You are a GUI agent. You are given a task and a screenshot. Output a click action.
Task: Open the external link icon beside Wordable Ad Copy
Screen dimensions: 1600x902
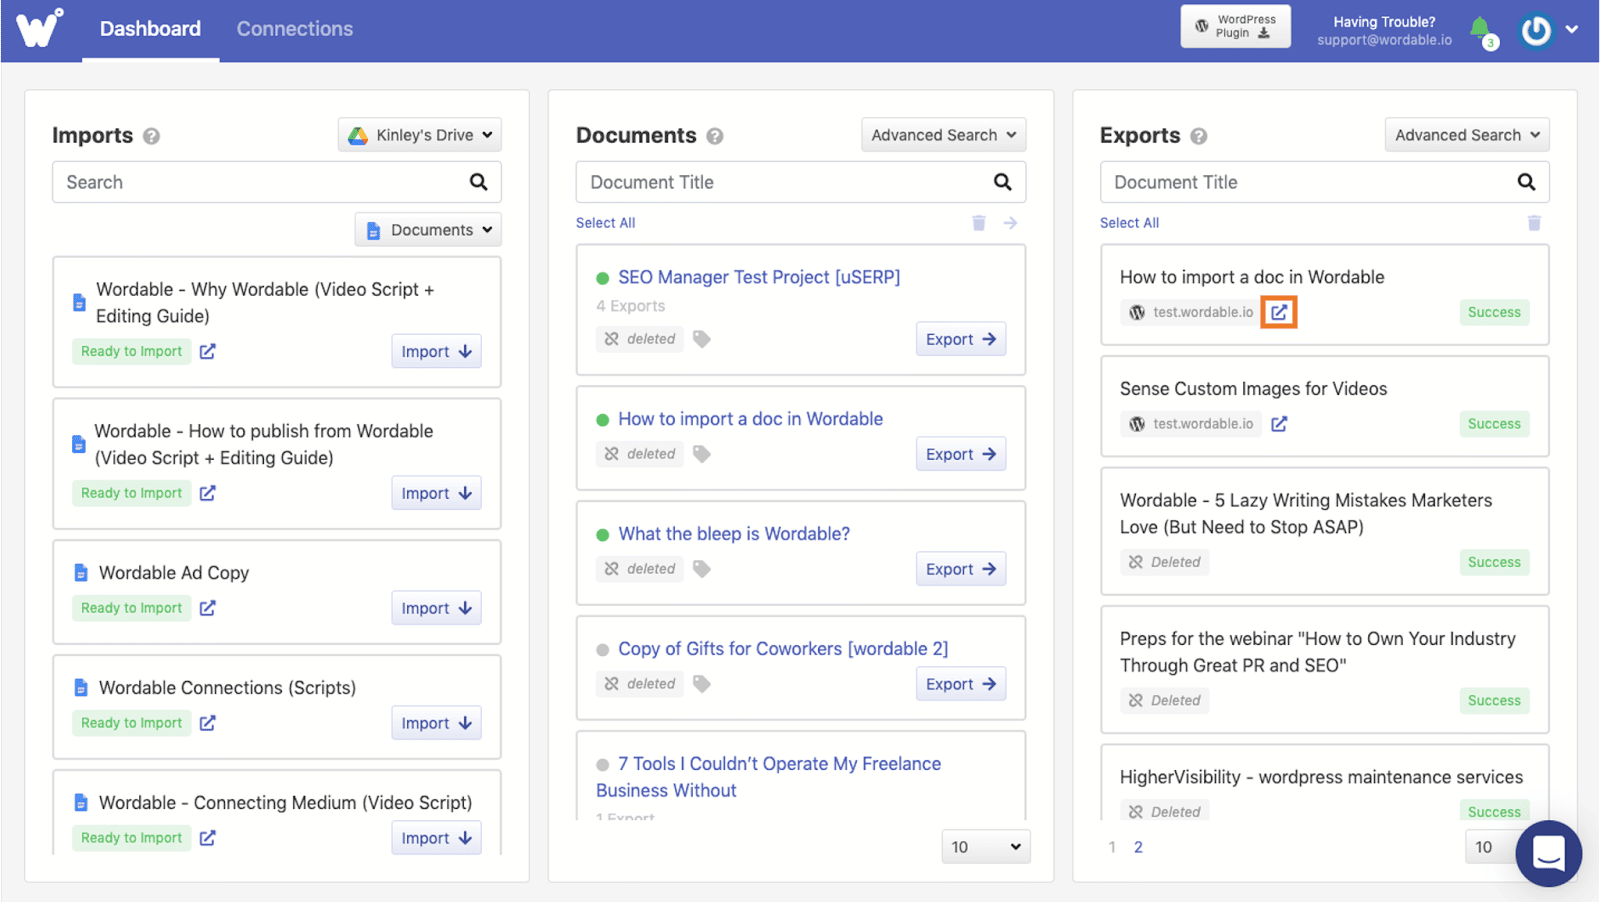click(x=207, y=607)
